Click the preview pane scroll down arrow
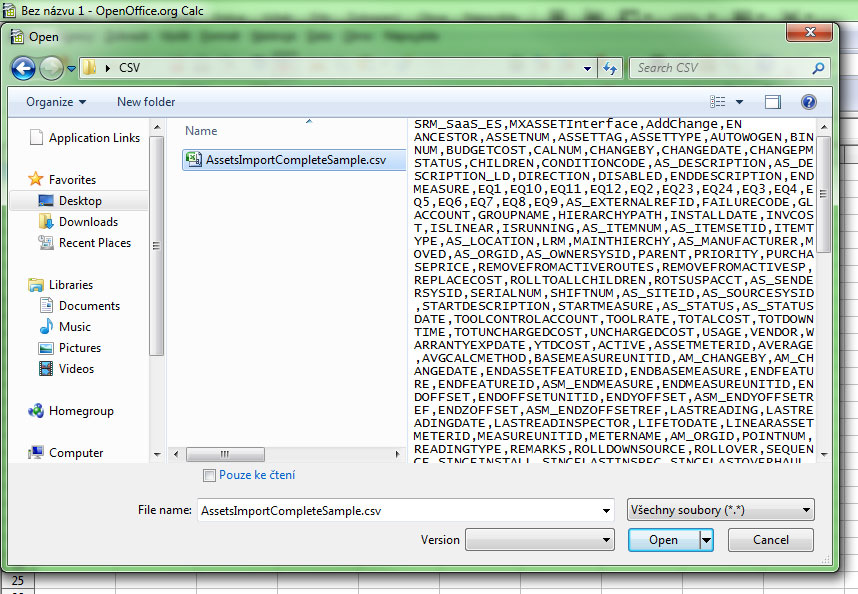The height and width of the screenshot is (594, 858). tap(824, 454)
